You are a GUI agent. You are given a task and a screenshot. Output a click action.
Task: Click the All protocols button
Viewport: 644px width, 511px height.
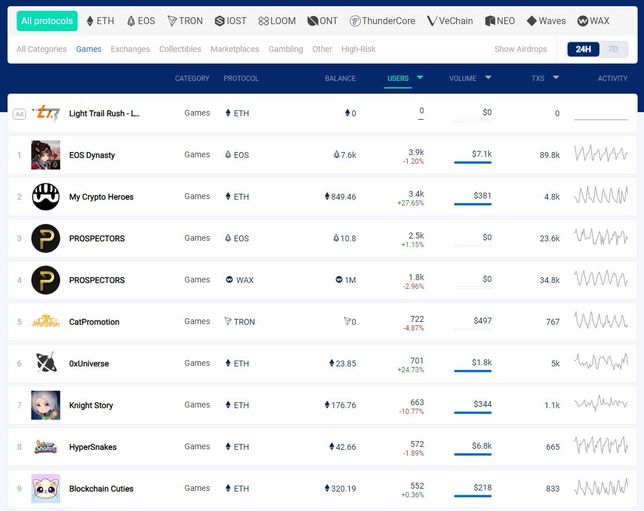coord(47,21)
